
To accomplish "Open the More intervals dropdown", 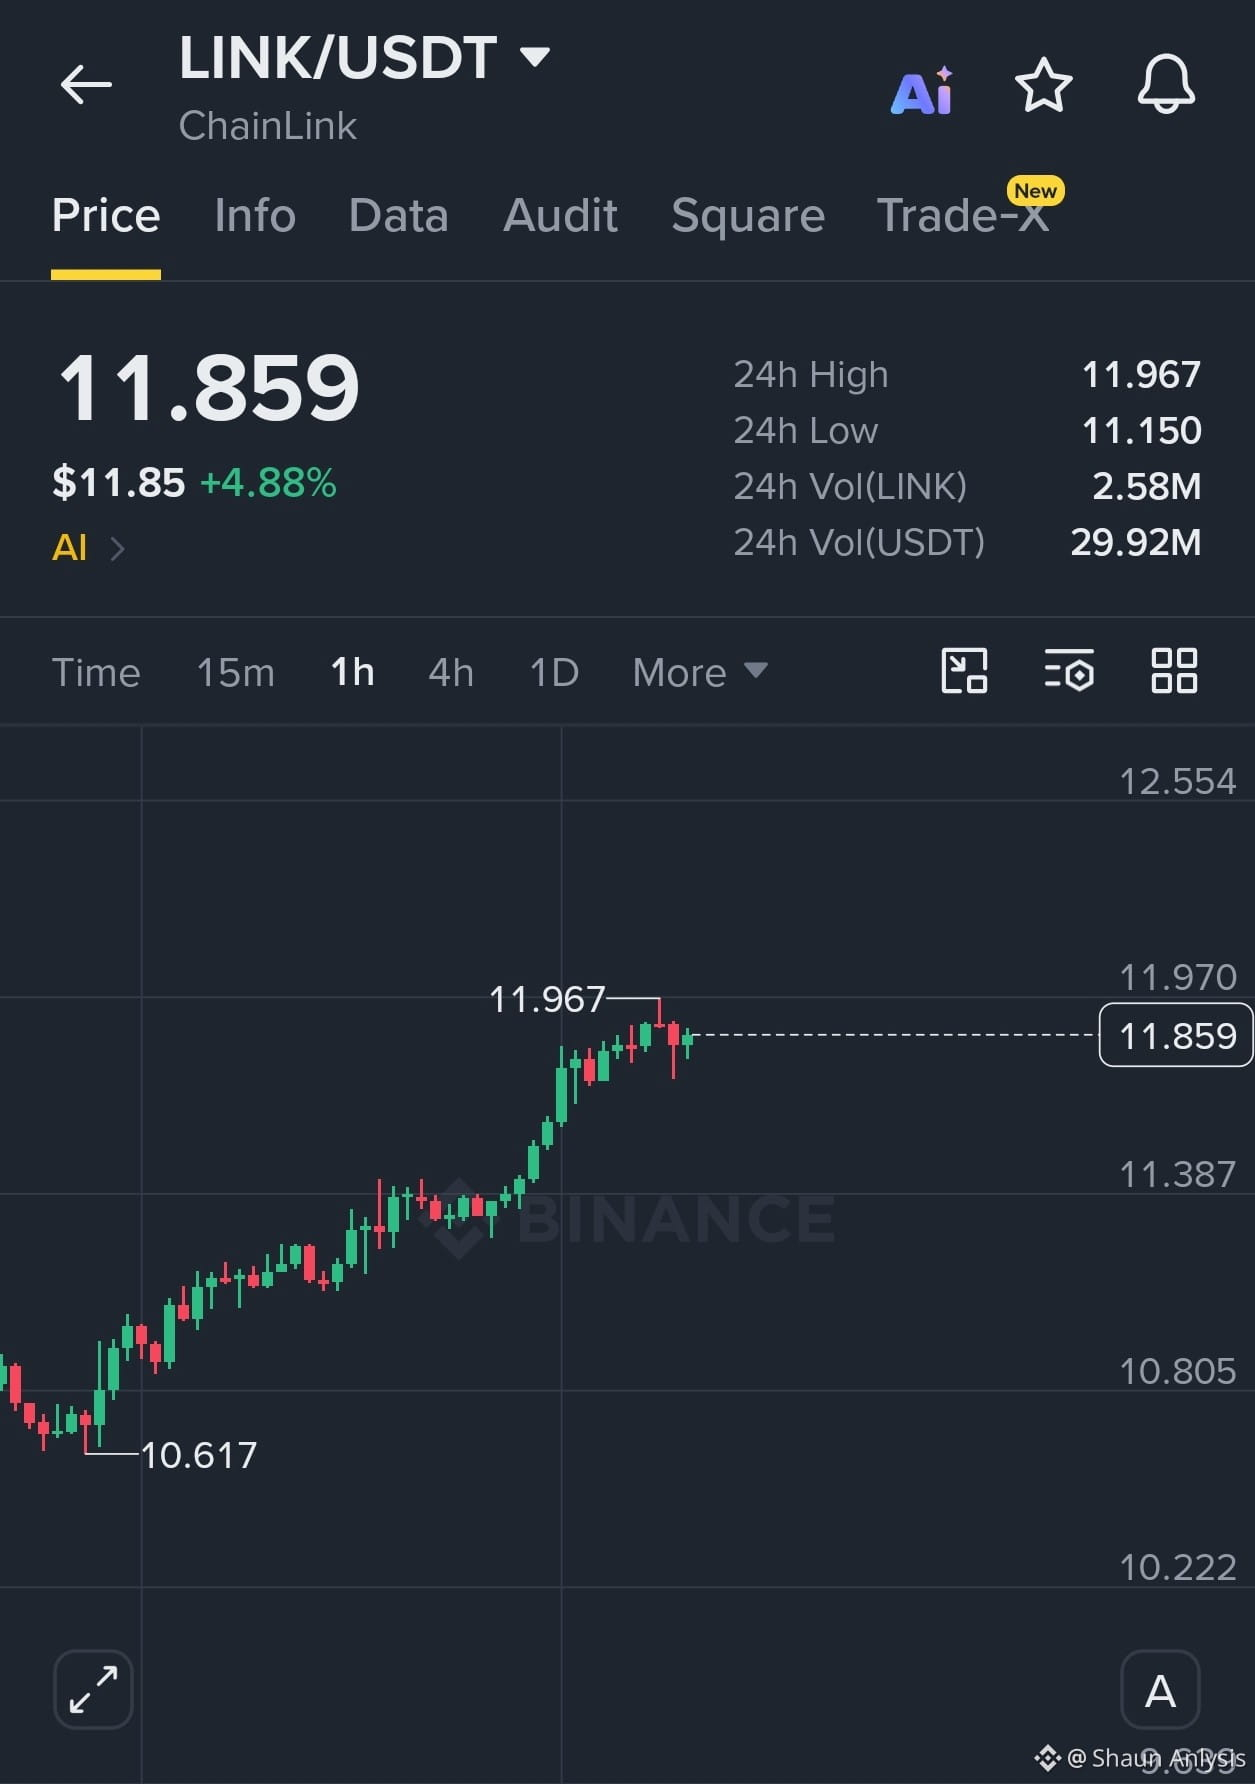I will click(700, 672).
